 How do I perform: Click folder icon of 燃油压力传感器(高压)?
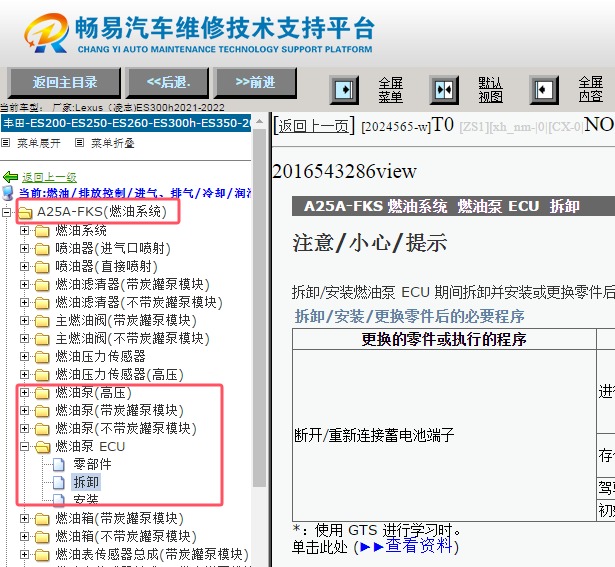point(42,375)
